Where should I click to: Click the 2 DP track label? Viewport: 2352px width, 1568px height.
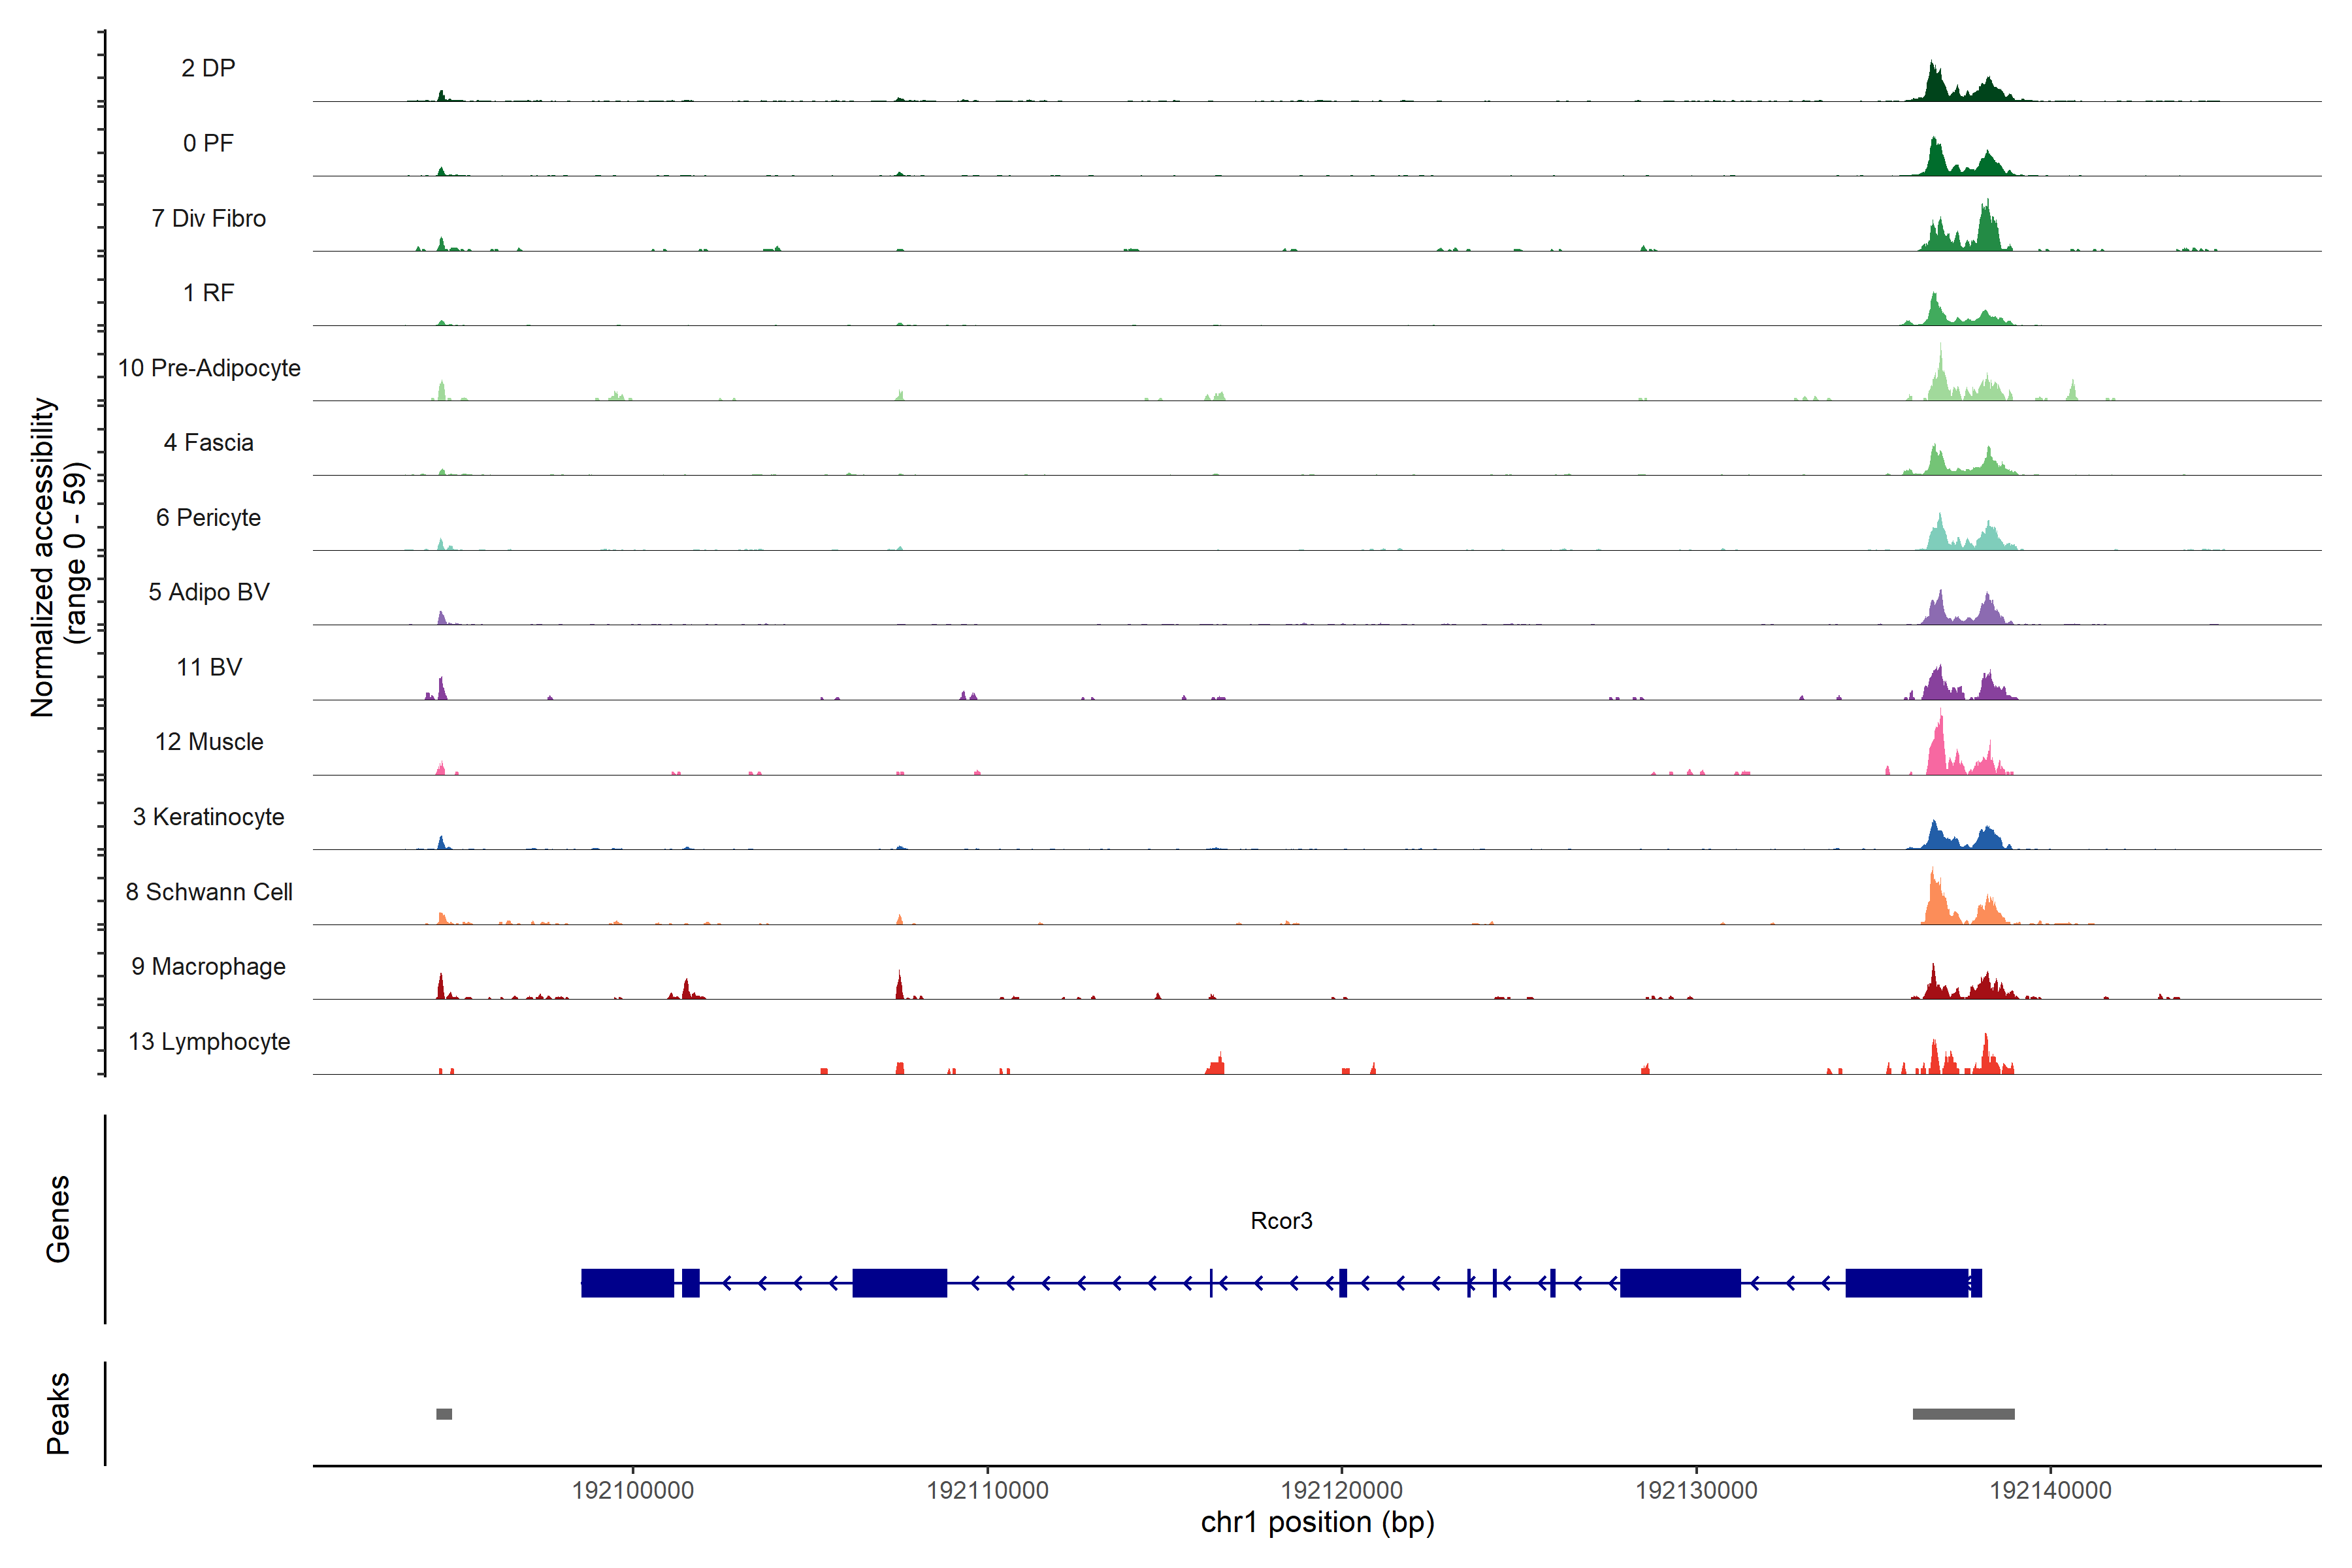point(208,68)
